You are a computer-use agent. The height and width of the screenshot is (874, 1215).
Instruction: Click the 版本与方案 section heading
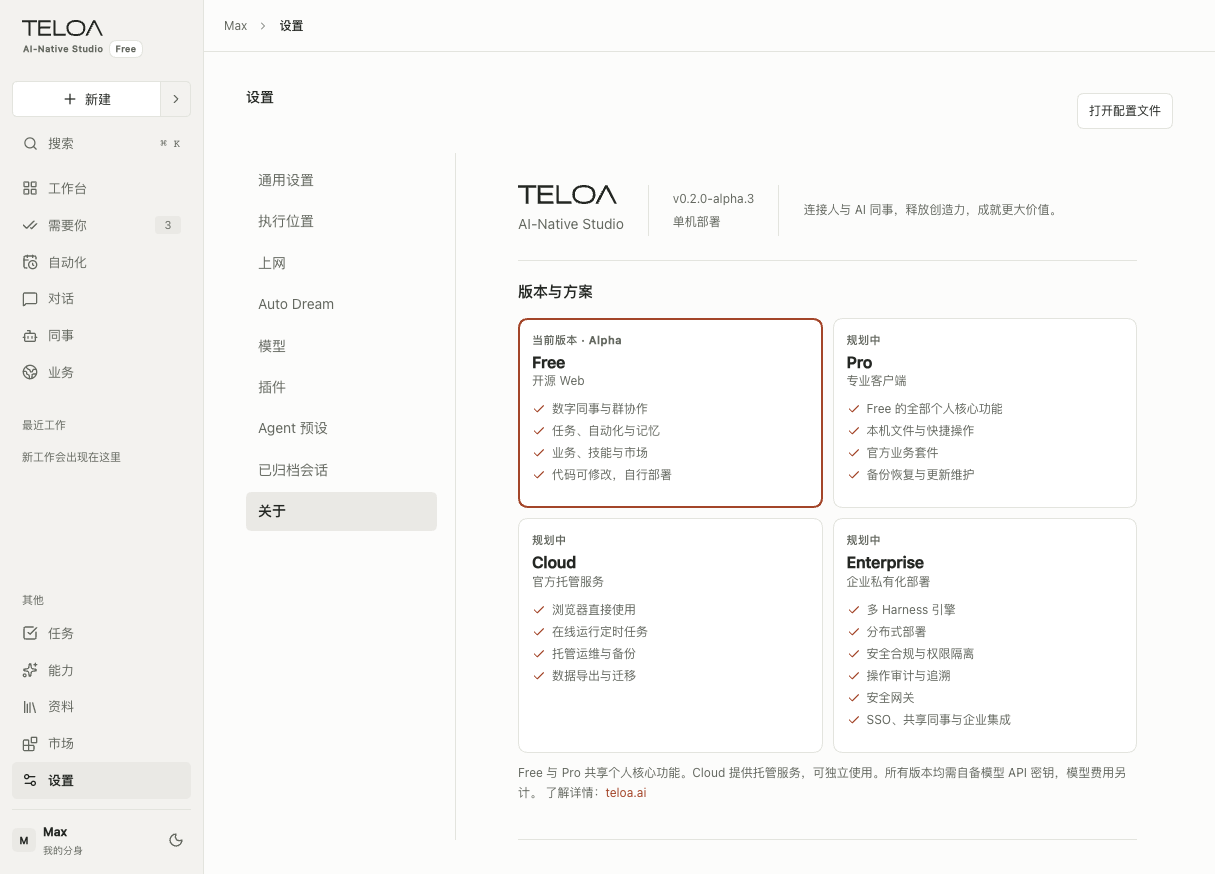tap(555, 292)
